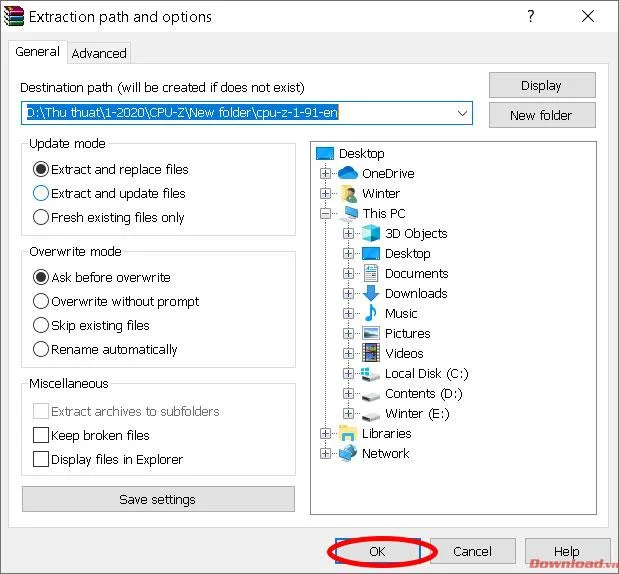Select the Documents label in tree

416,274
